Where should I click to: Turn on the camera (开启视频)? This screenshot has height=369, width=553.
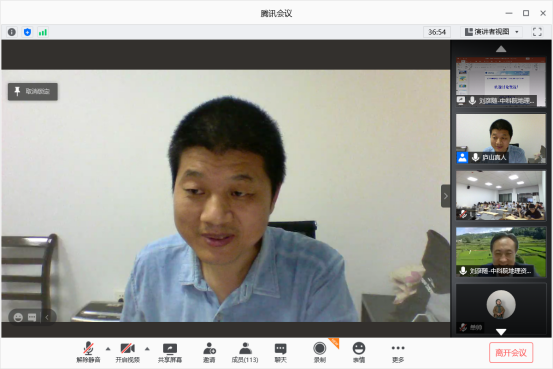pos(128,353)
